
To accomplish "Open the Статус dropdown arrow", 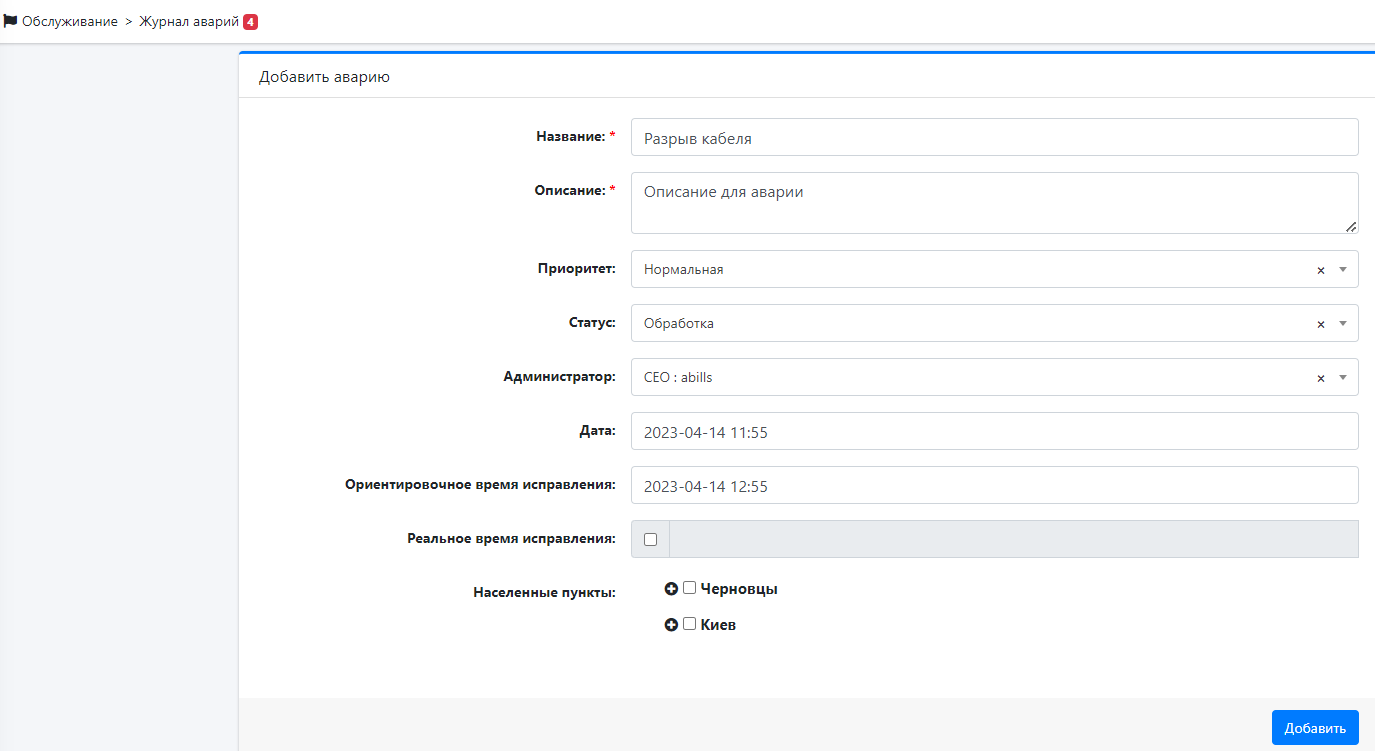I will pyautogui.click(x=1343, y=323).
